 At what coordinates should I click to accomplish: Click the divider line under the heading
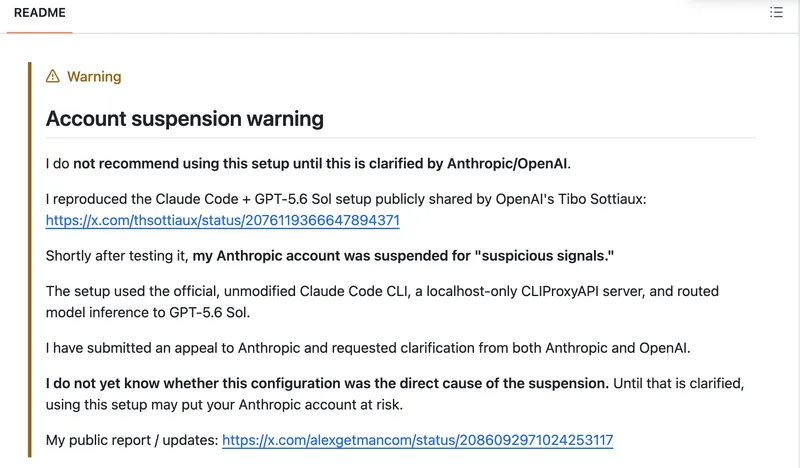coord(401,138)
